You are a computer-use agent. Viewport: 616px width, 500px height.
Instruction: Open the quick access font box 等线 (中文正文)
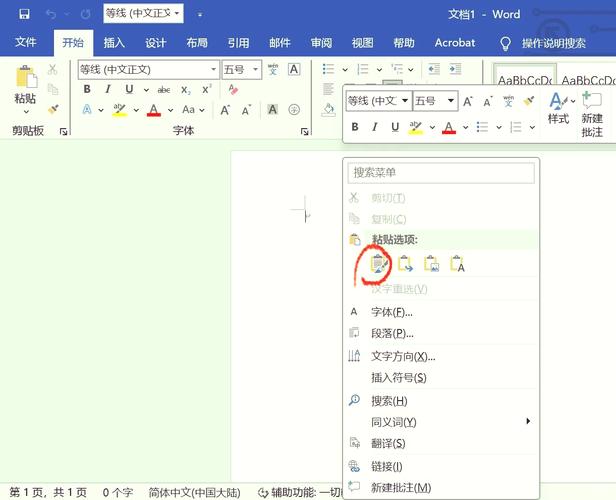coord(143,14)
